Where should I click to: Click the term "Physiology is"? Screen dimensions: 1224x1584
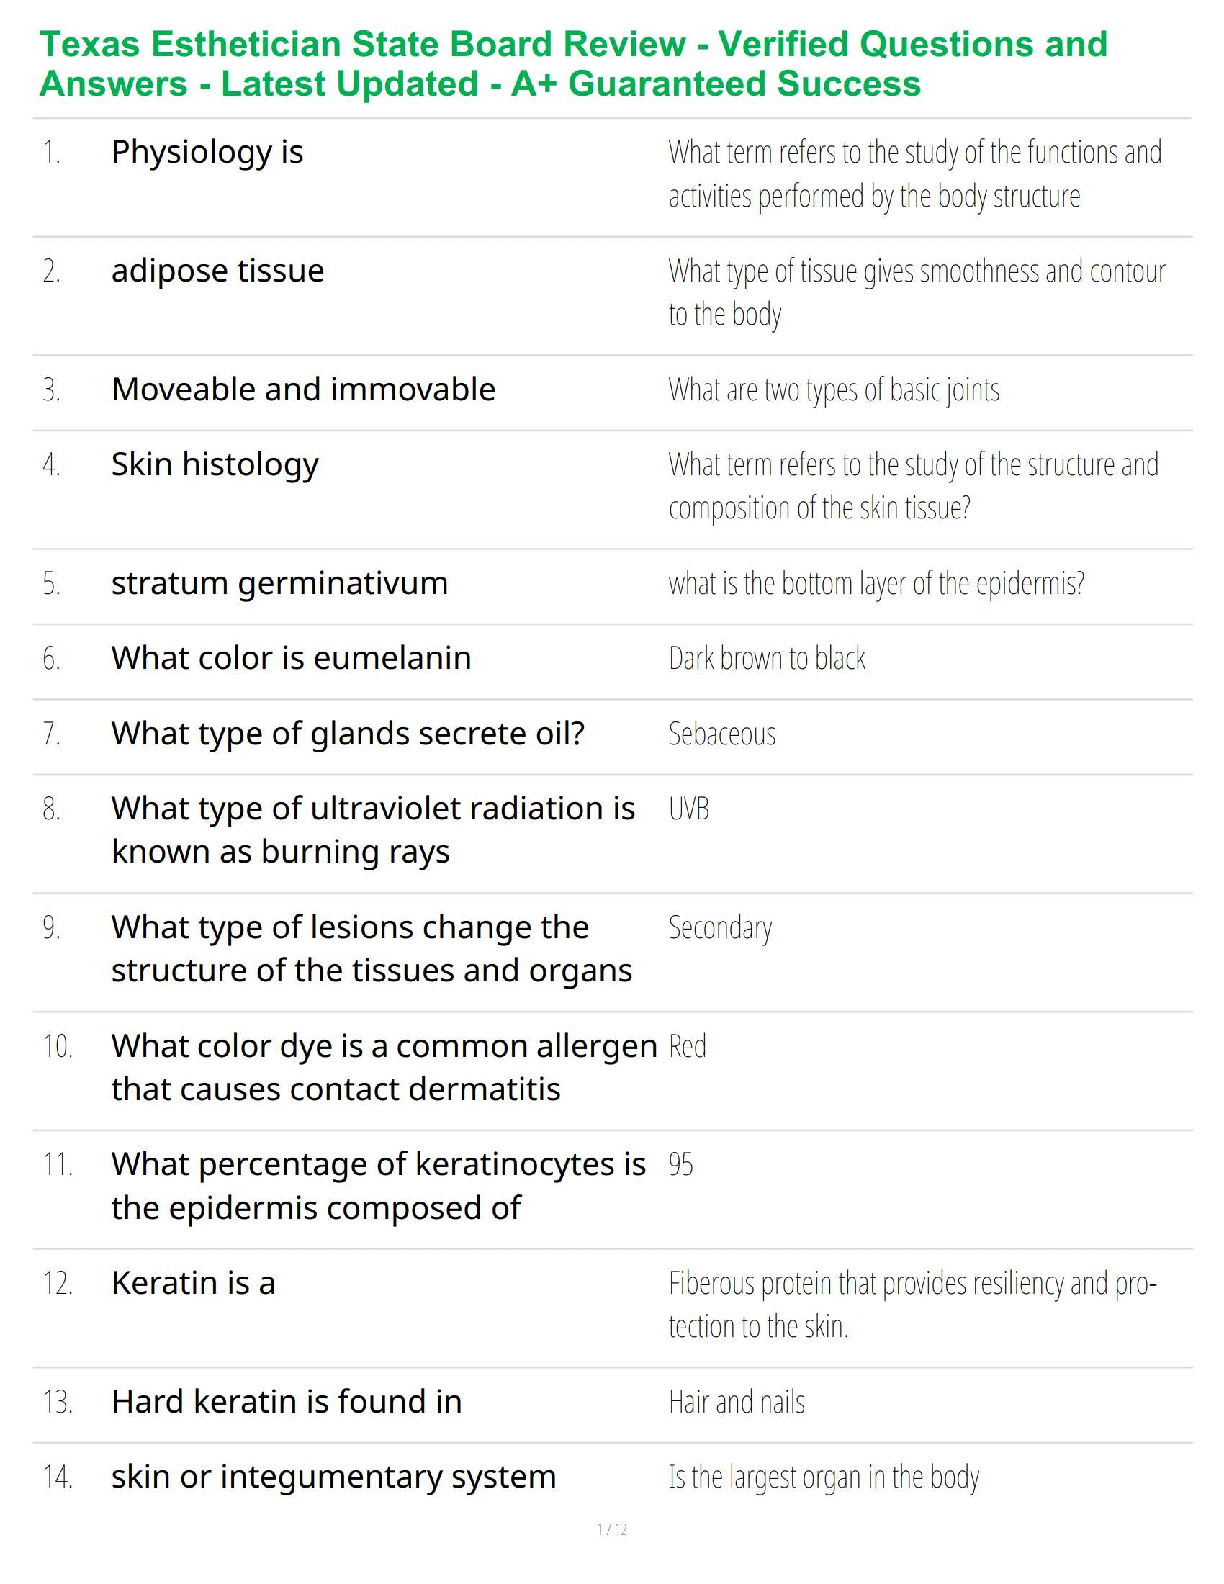[x=207, y=152]
